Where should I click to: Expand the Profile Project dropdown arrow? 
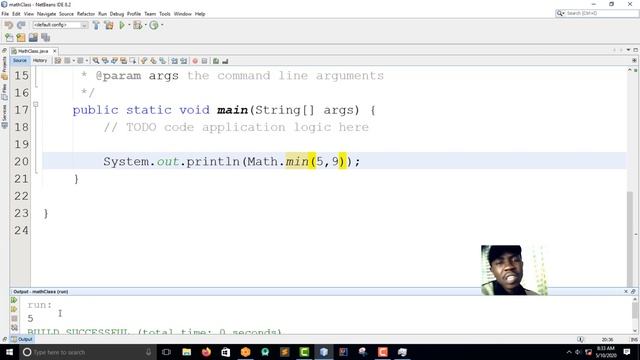coord(162,25)
